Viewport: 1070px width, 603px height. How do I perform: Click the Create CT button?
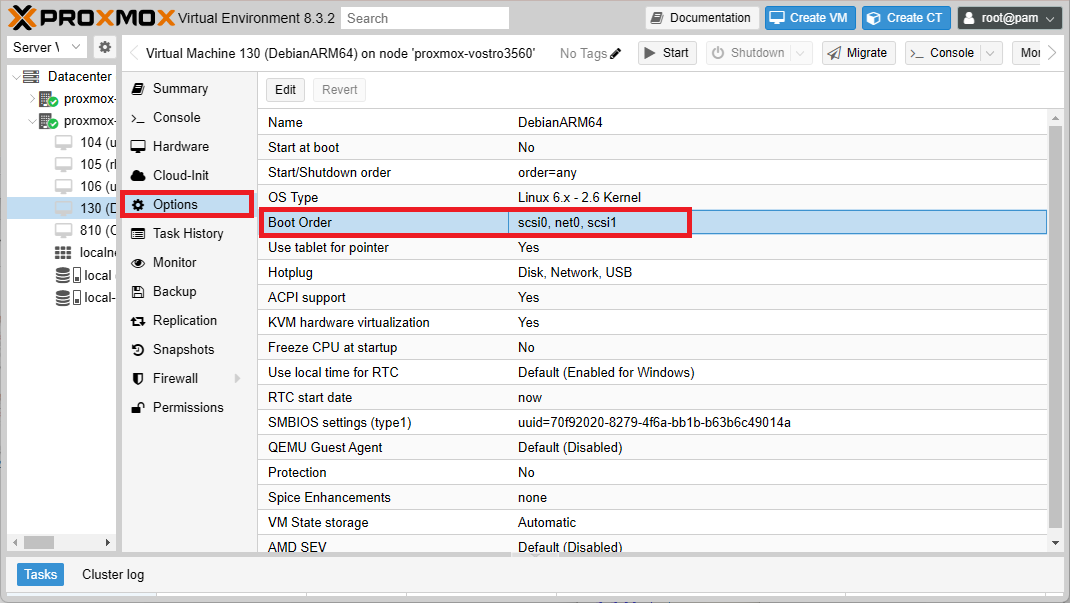point(906,18)
